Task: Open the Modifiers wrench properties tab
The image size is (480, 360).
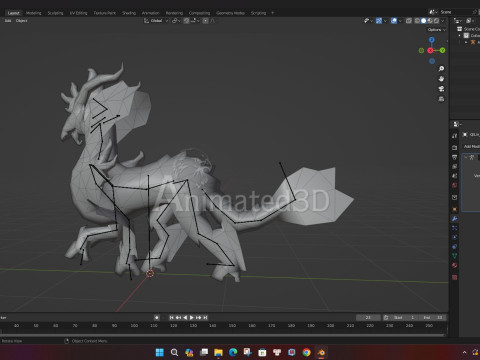Action: click(x=455, y=219)
